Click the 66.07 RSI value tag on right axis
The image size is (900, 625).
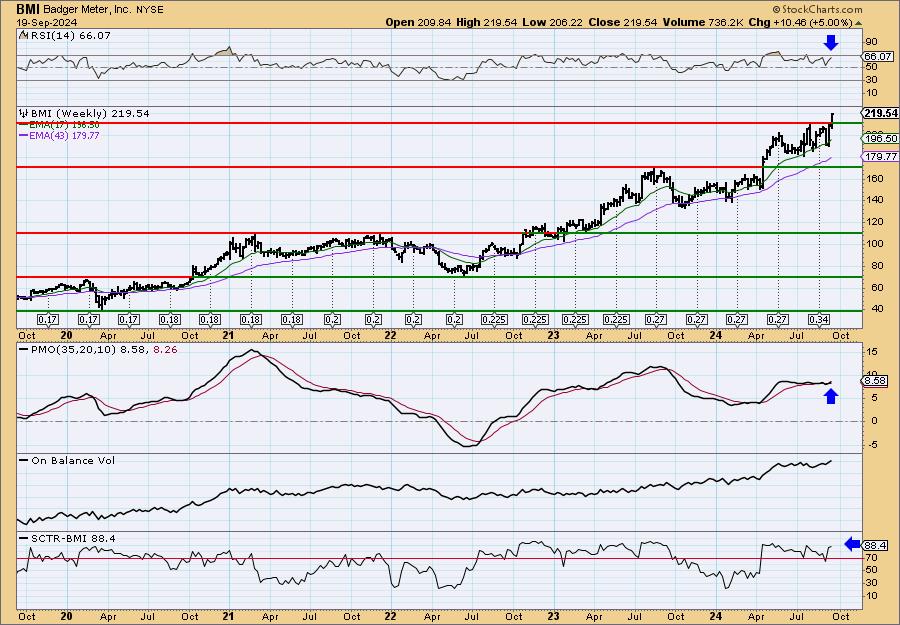coord(878,56)
